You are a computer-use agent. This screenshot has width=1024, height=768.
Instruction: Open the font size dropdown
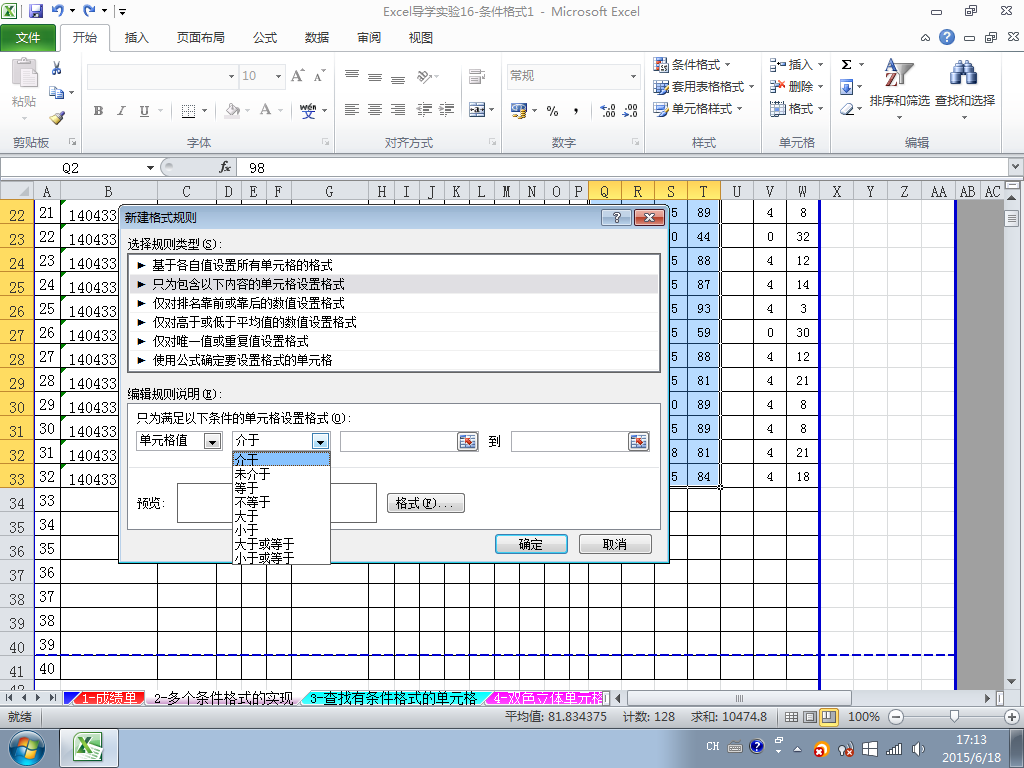coord(278,76)
